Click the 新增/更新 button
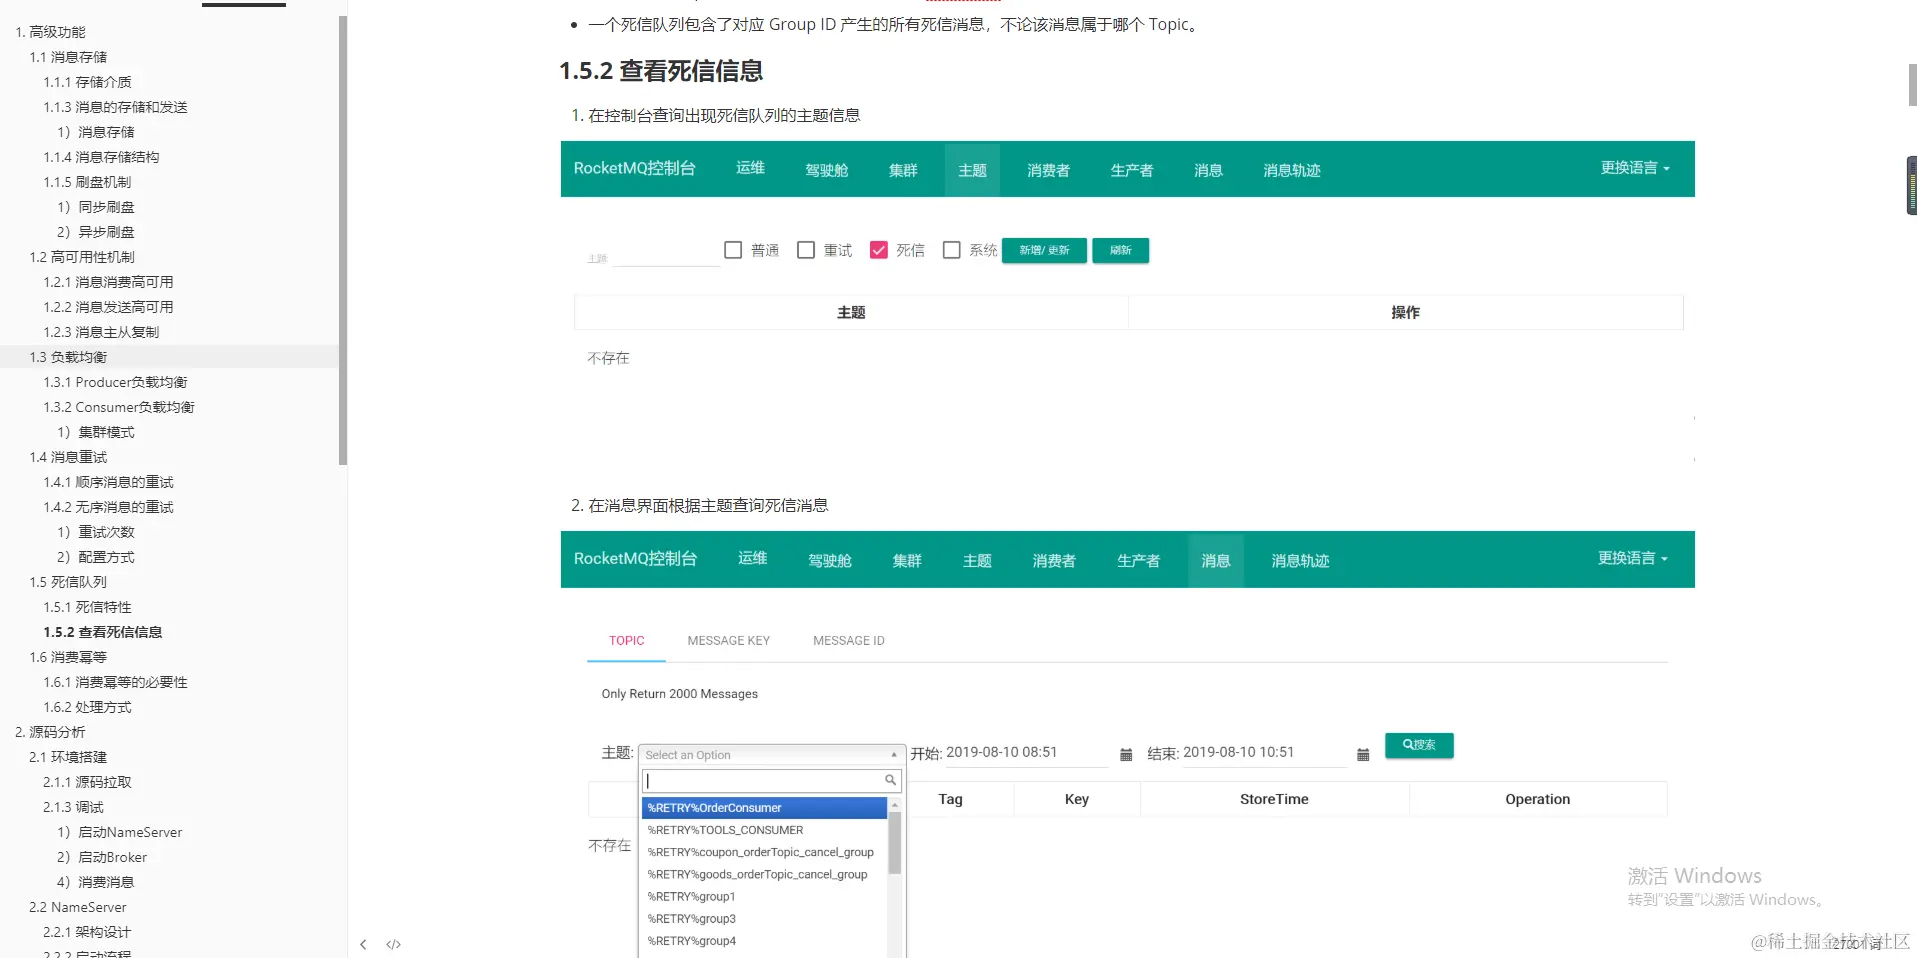The image size is (1917, 958). [1044, 250]
